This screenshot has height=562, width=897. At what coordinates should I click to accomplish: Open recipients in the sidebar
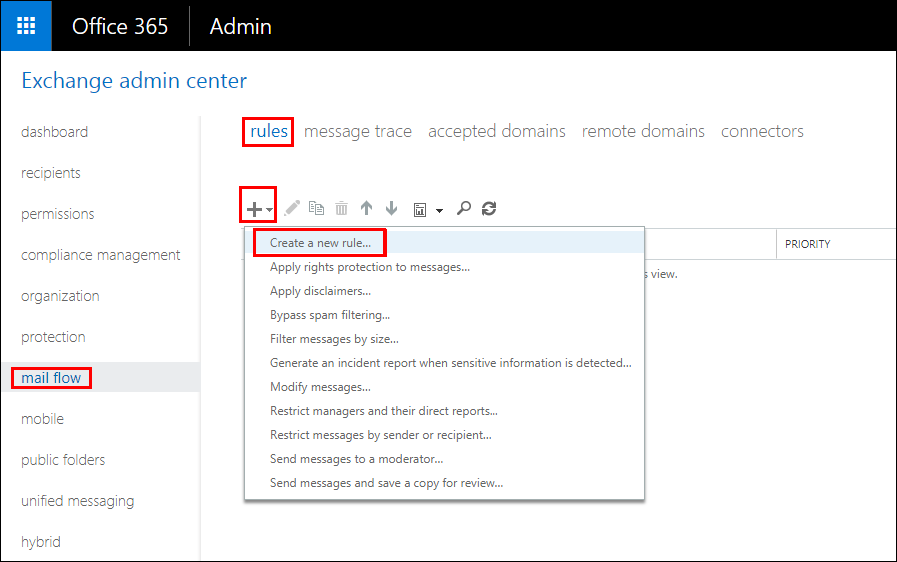coord(50,173)
